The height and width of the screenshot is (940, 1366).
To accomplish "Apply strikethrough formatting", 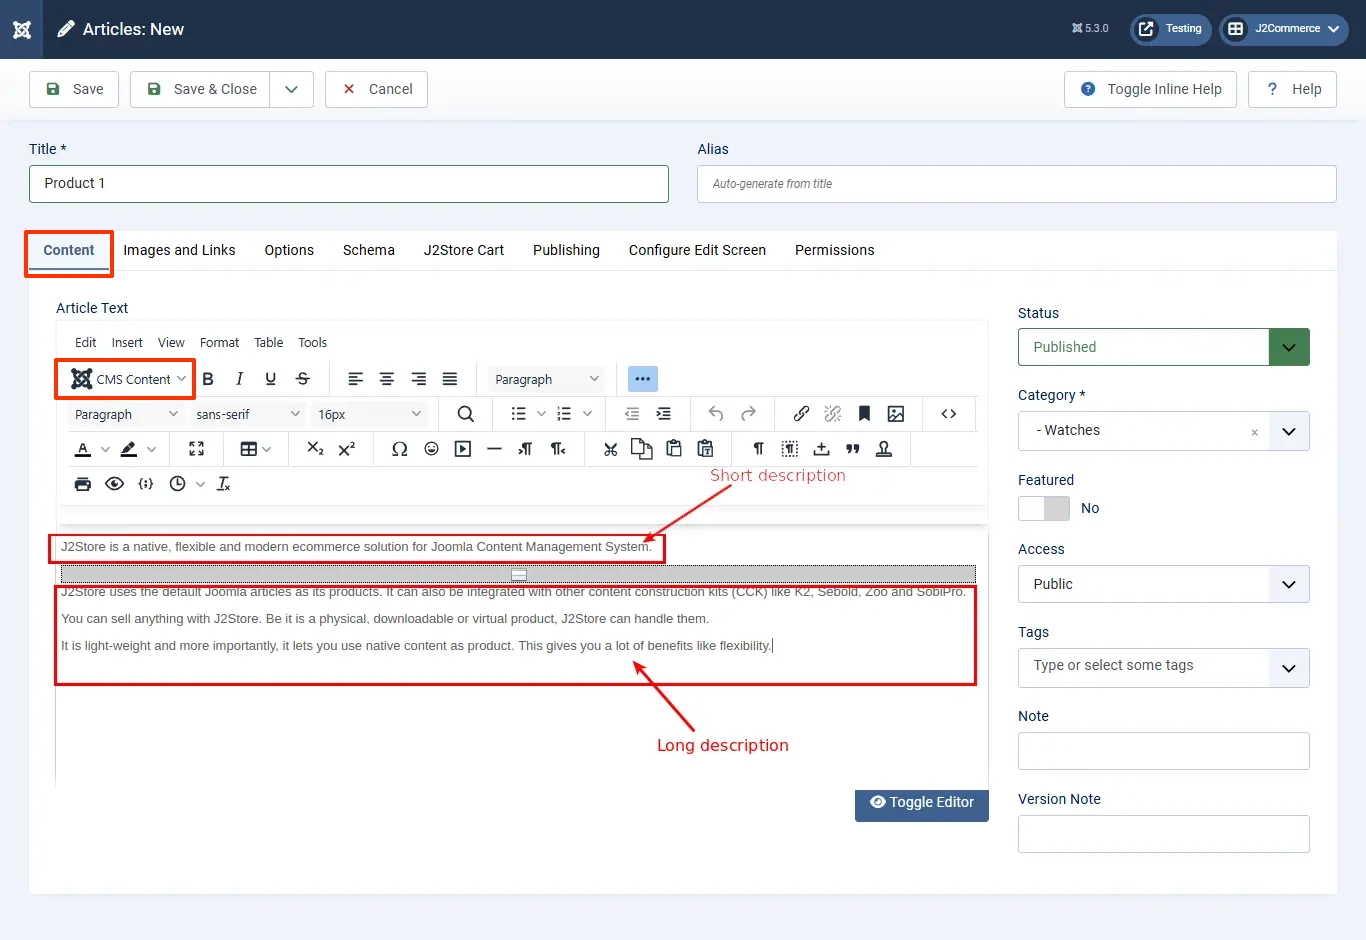I will pos(303,379).
